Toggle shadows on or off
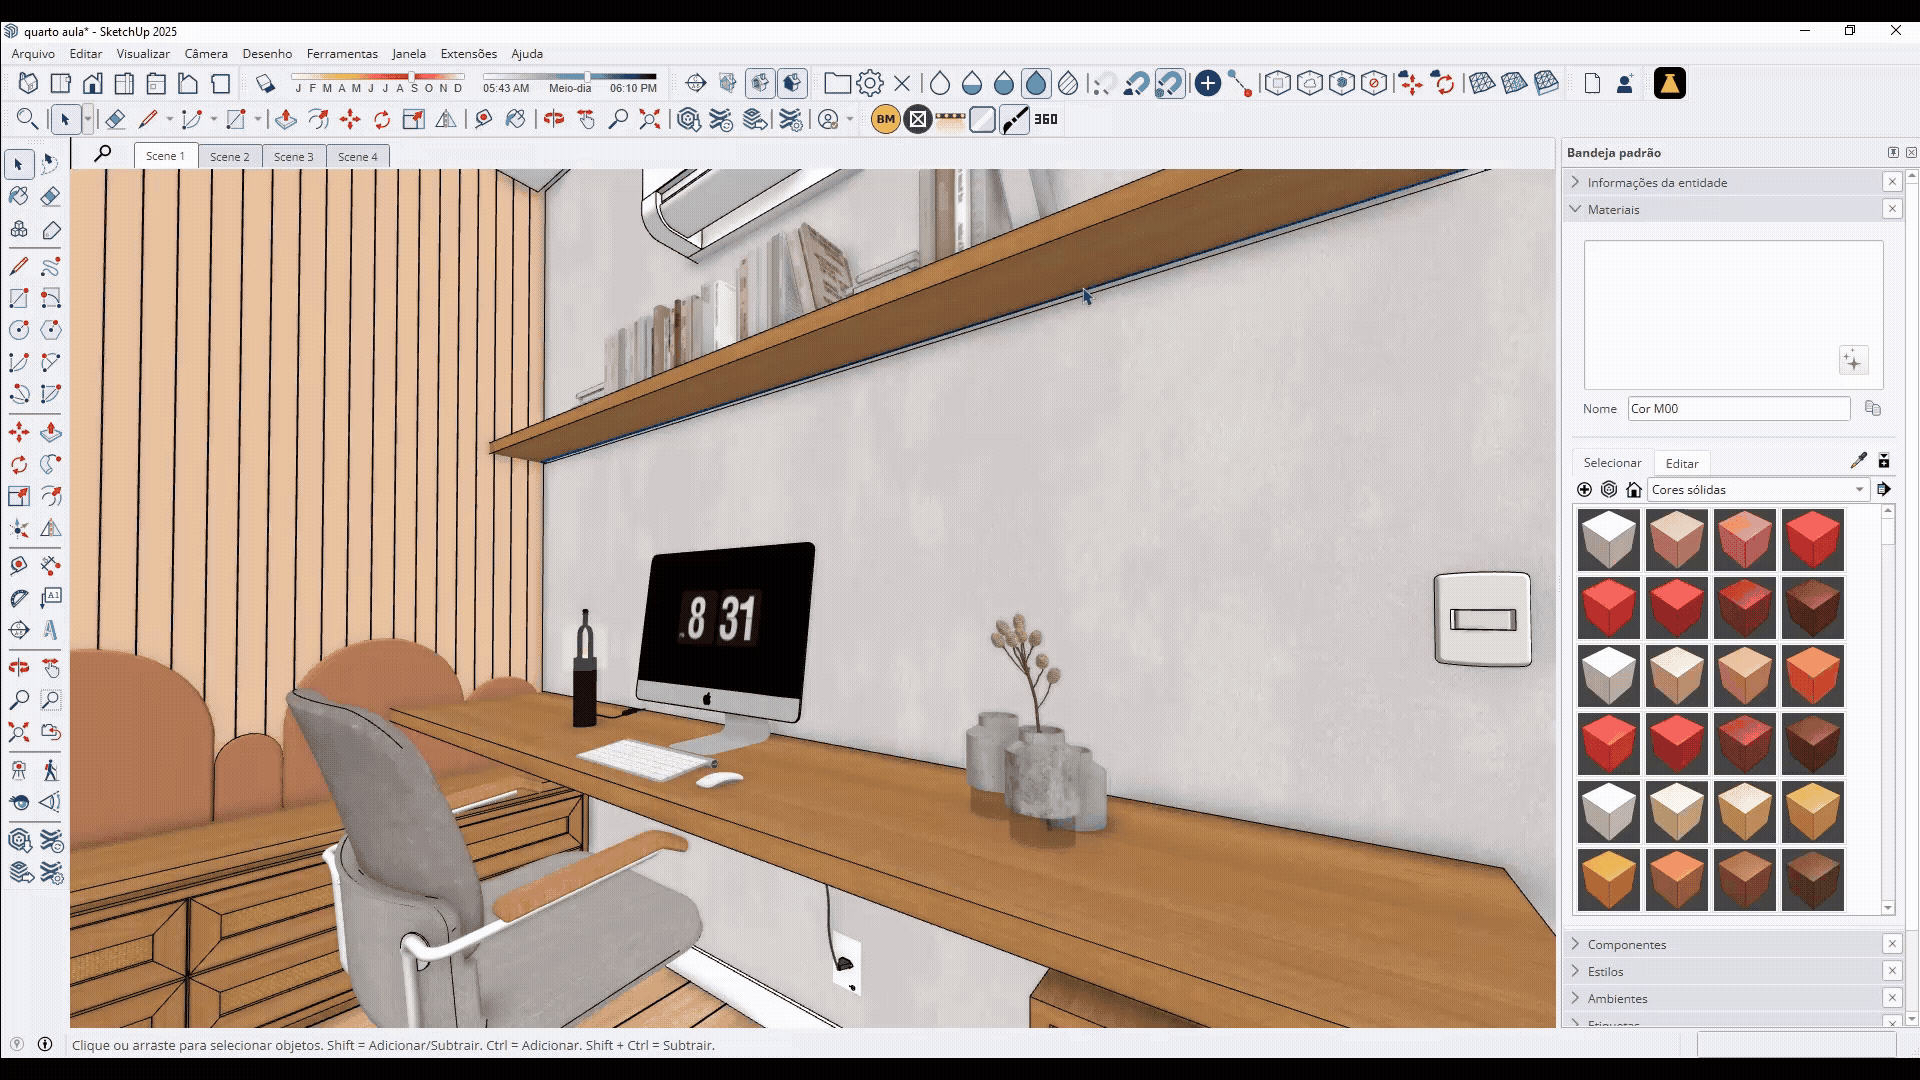Screen dimensions: 1920x1080 pyautogui.click(x=265, y=83)
